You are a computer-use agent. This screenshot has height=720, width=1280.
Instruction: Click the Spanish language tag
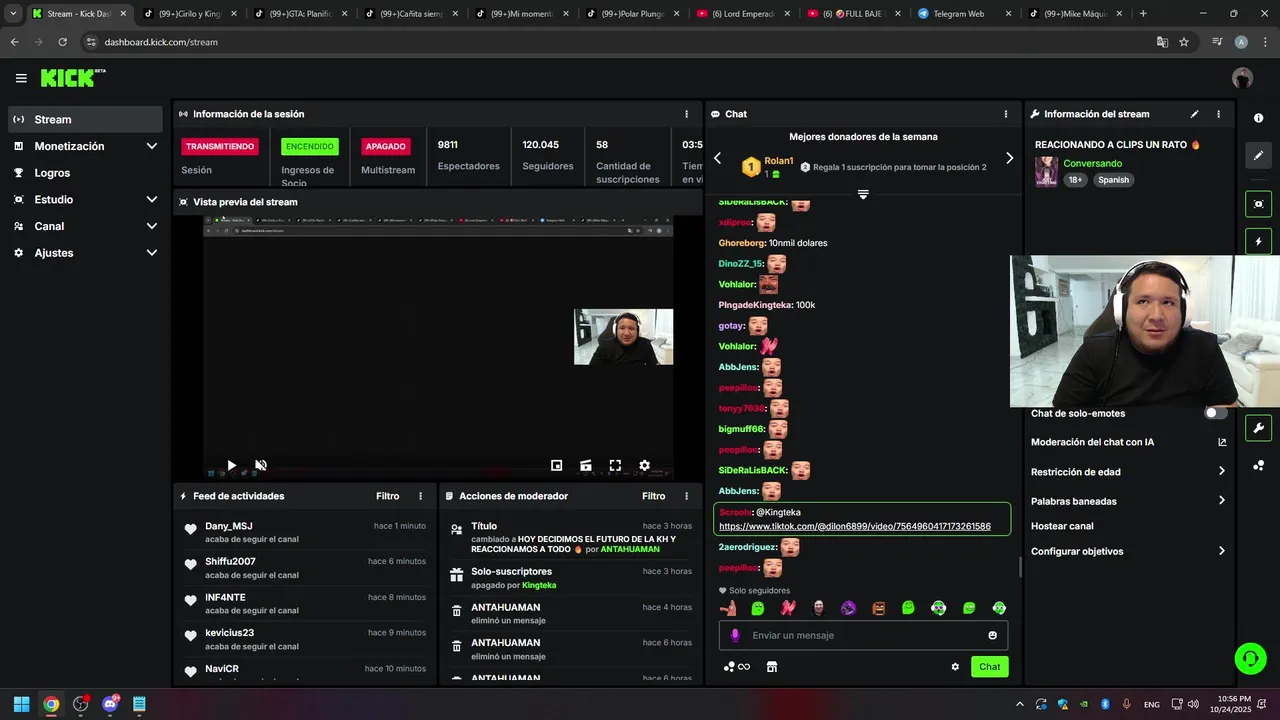click(1113, 180)
